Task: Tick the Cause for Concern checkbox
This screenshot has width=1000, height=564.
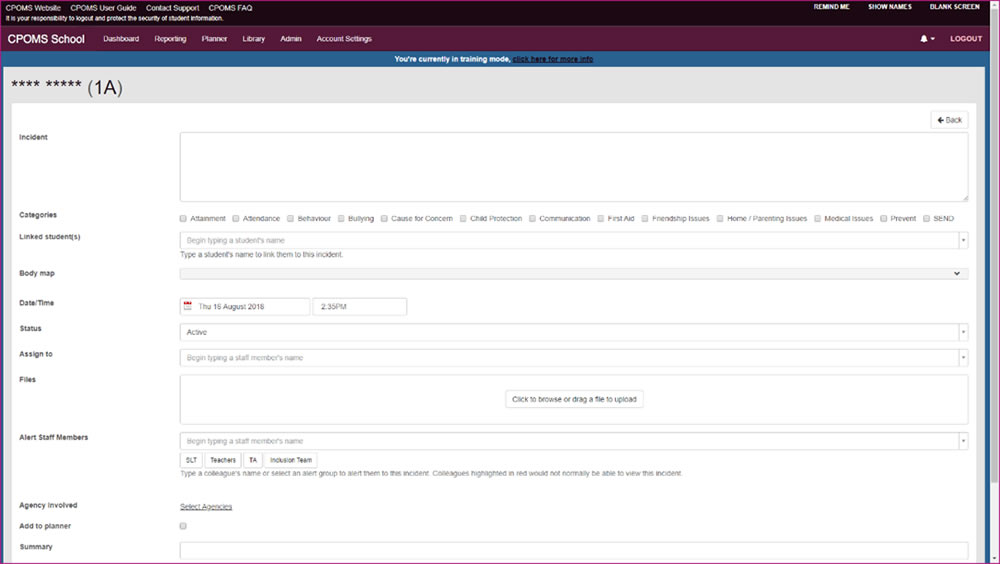Action: click(x=384, y=218)
